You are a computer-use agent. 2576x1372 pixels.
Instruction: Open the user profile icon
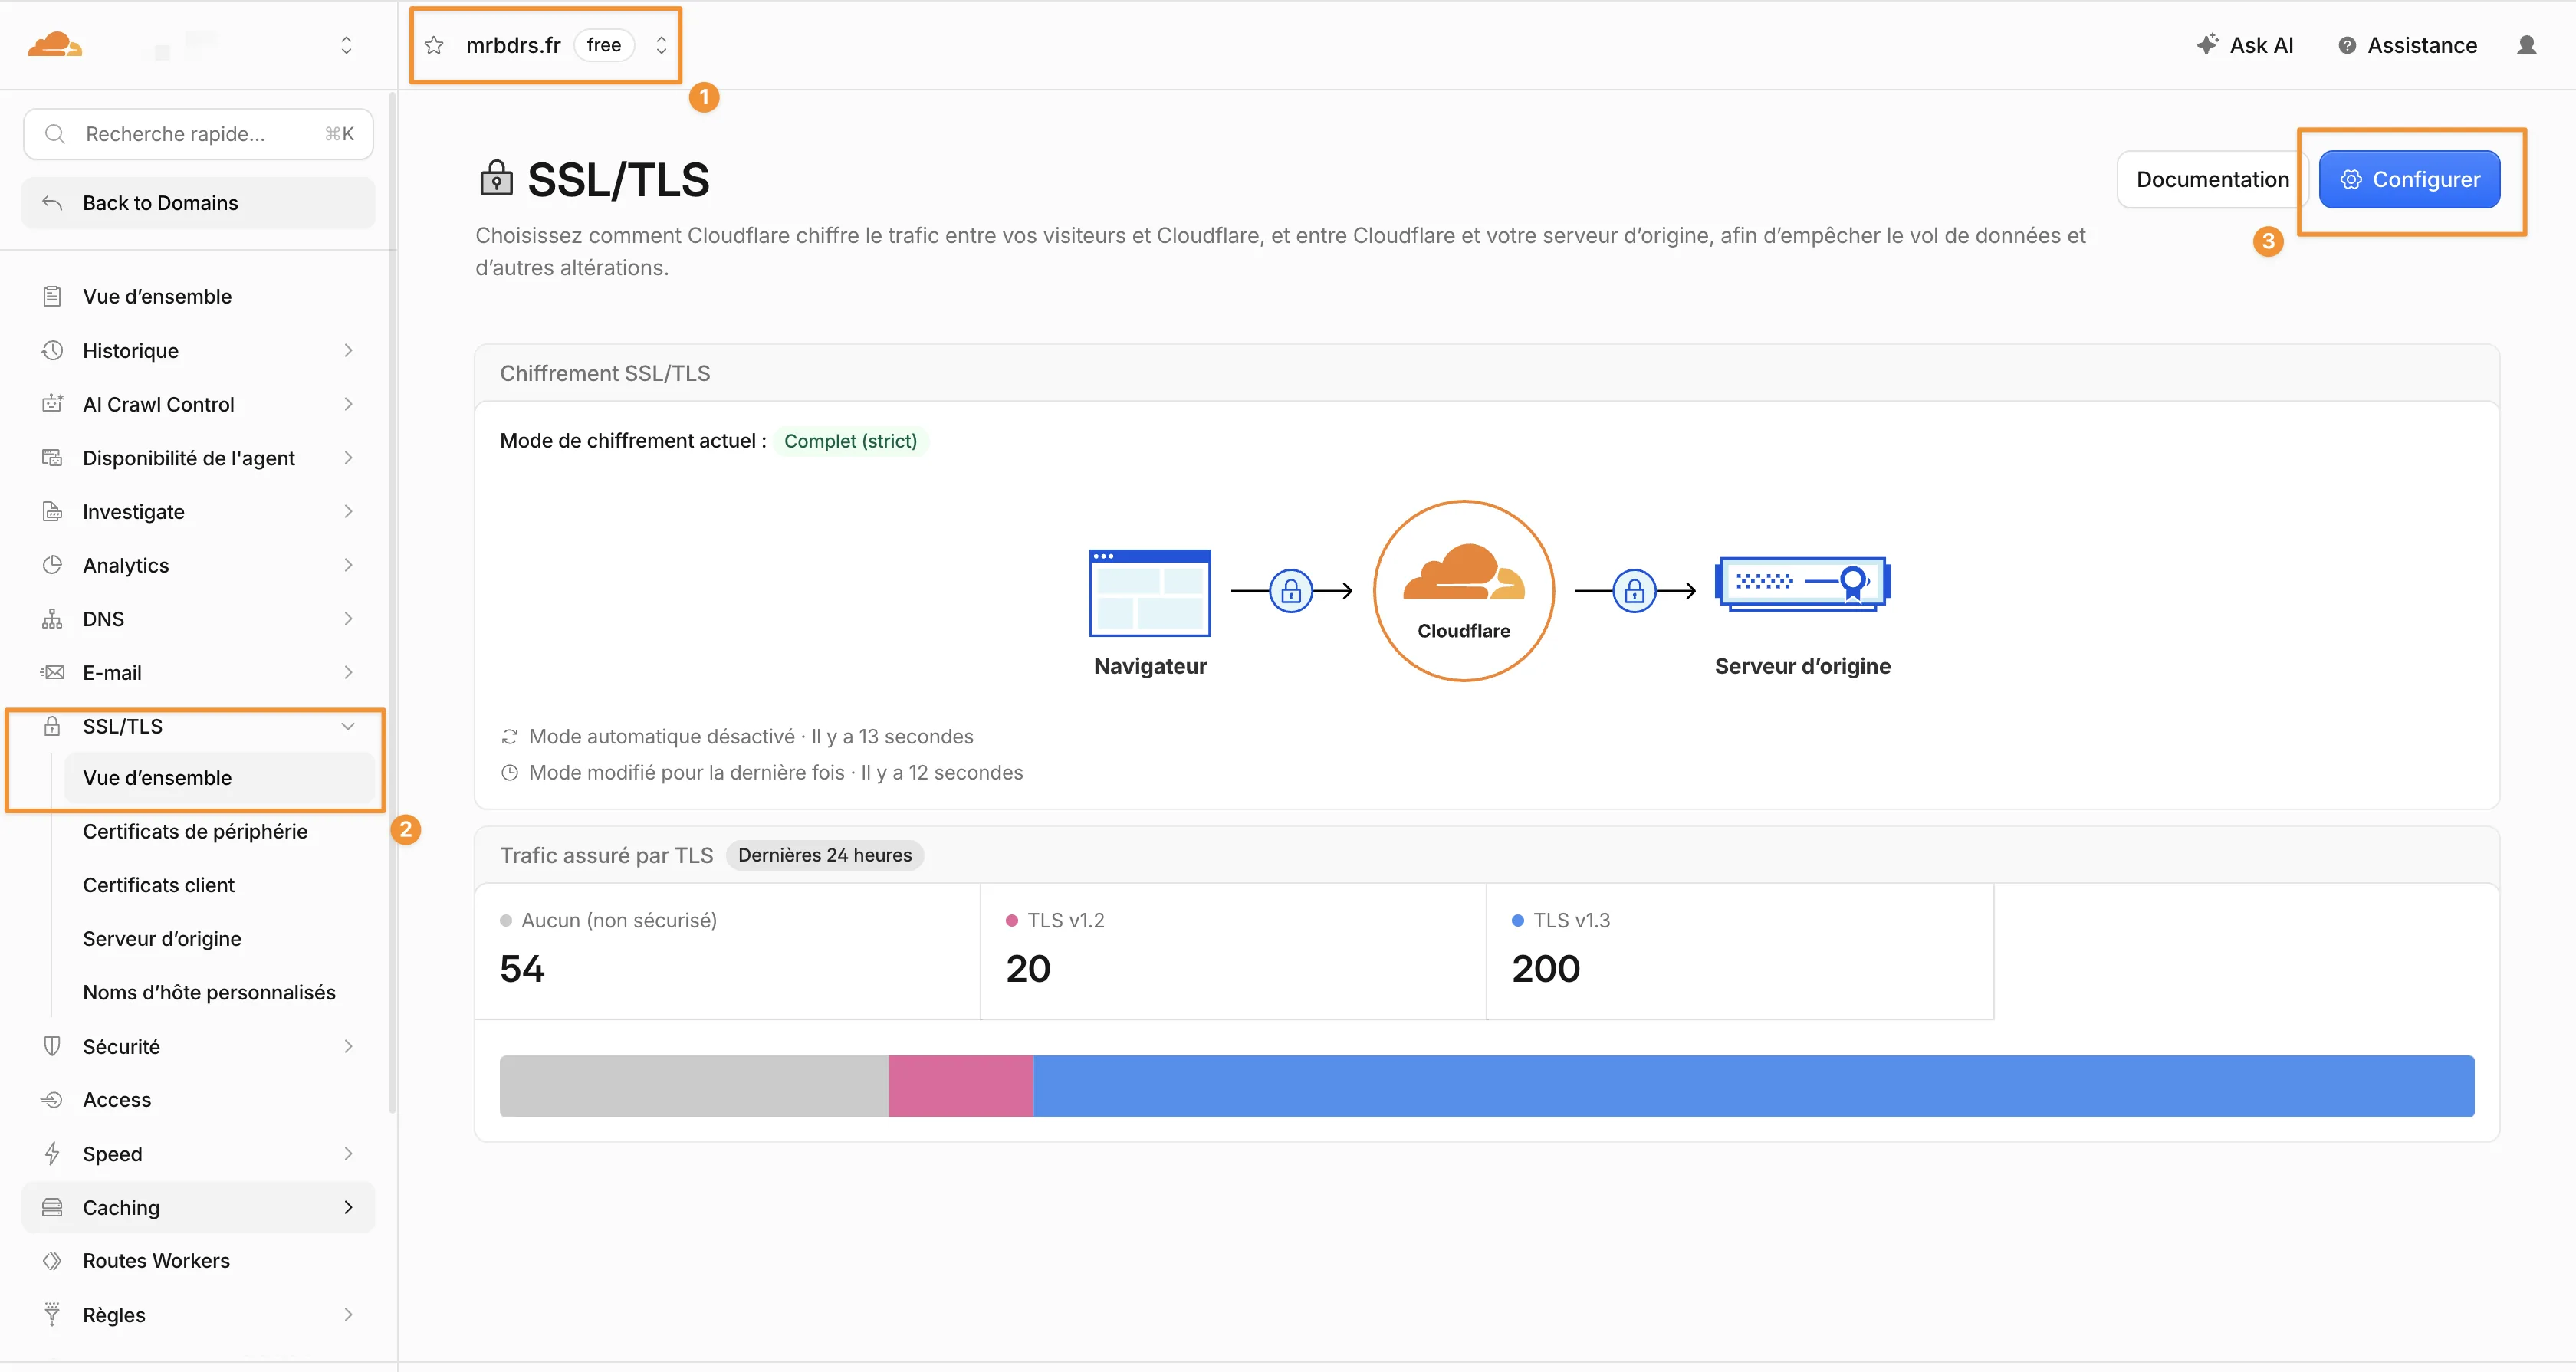[2527, 45]
